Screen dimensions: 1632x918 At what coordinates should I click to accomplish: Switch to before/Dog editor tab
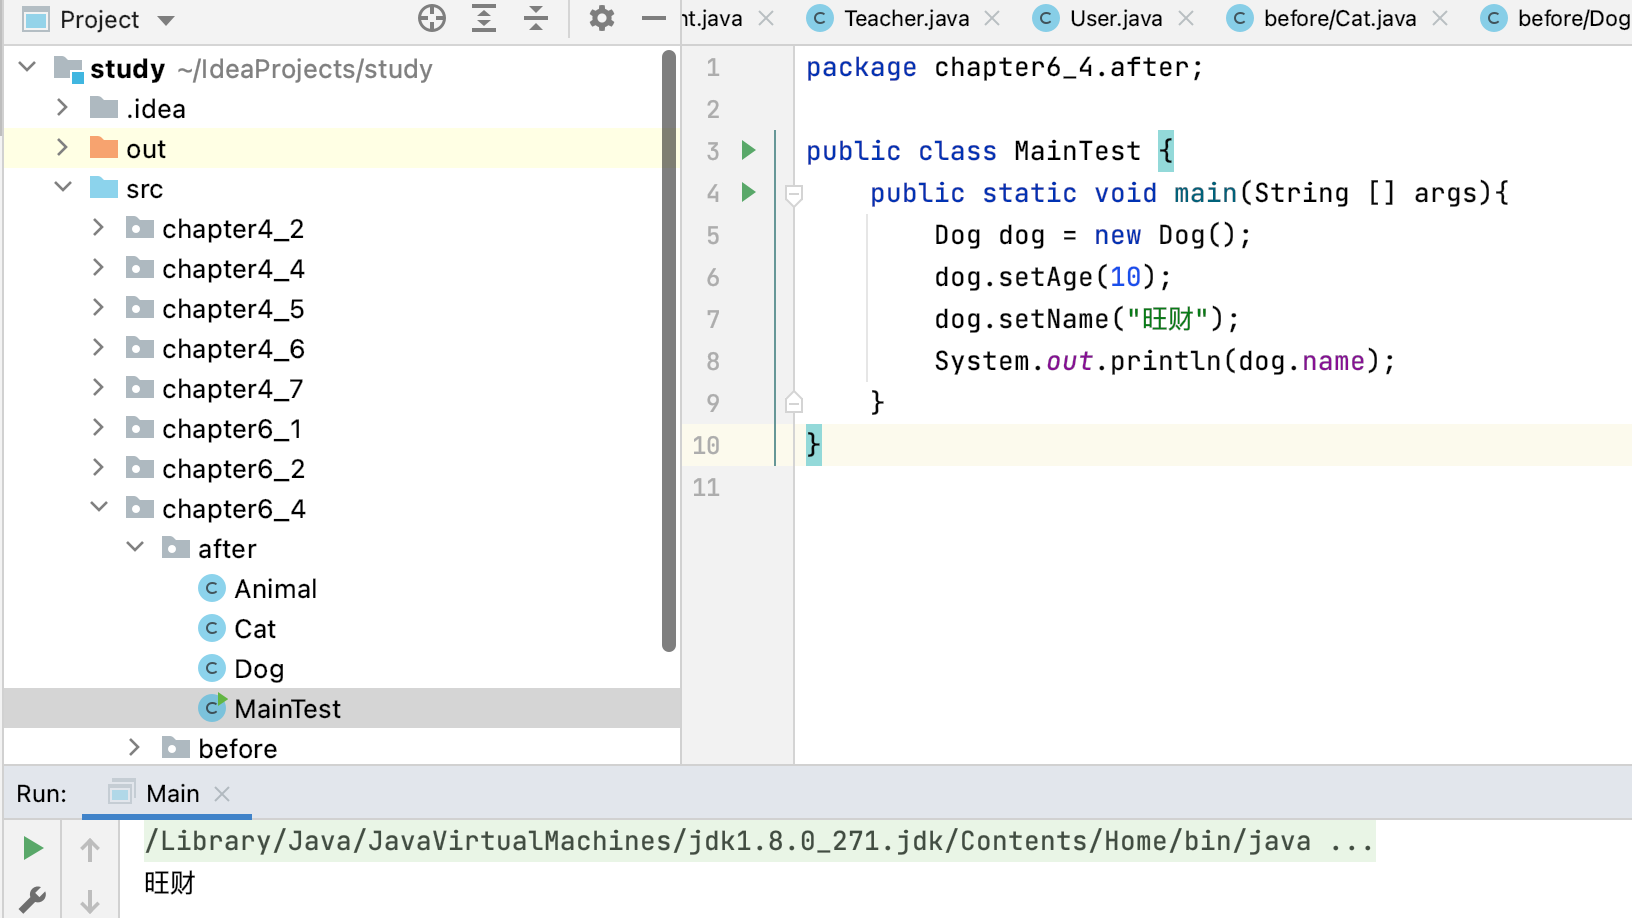click(1573, 19)
